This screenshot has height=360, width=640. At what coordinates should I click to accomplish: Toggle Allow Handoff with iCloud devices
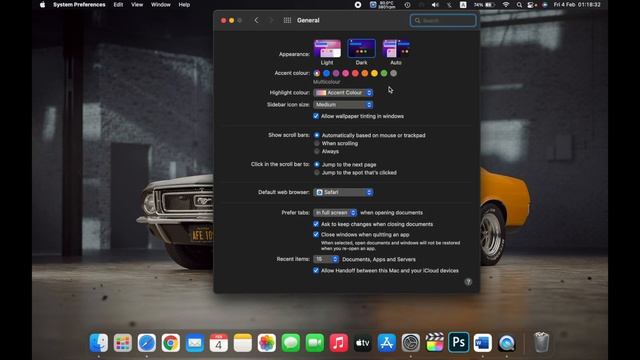point(316,271)
